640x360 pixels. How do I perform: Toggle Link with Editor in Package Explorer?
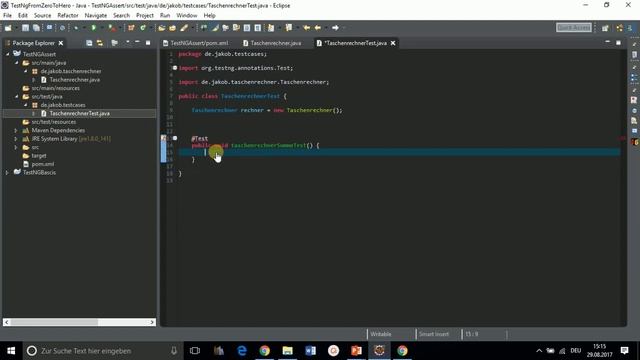100,43
